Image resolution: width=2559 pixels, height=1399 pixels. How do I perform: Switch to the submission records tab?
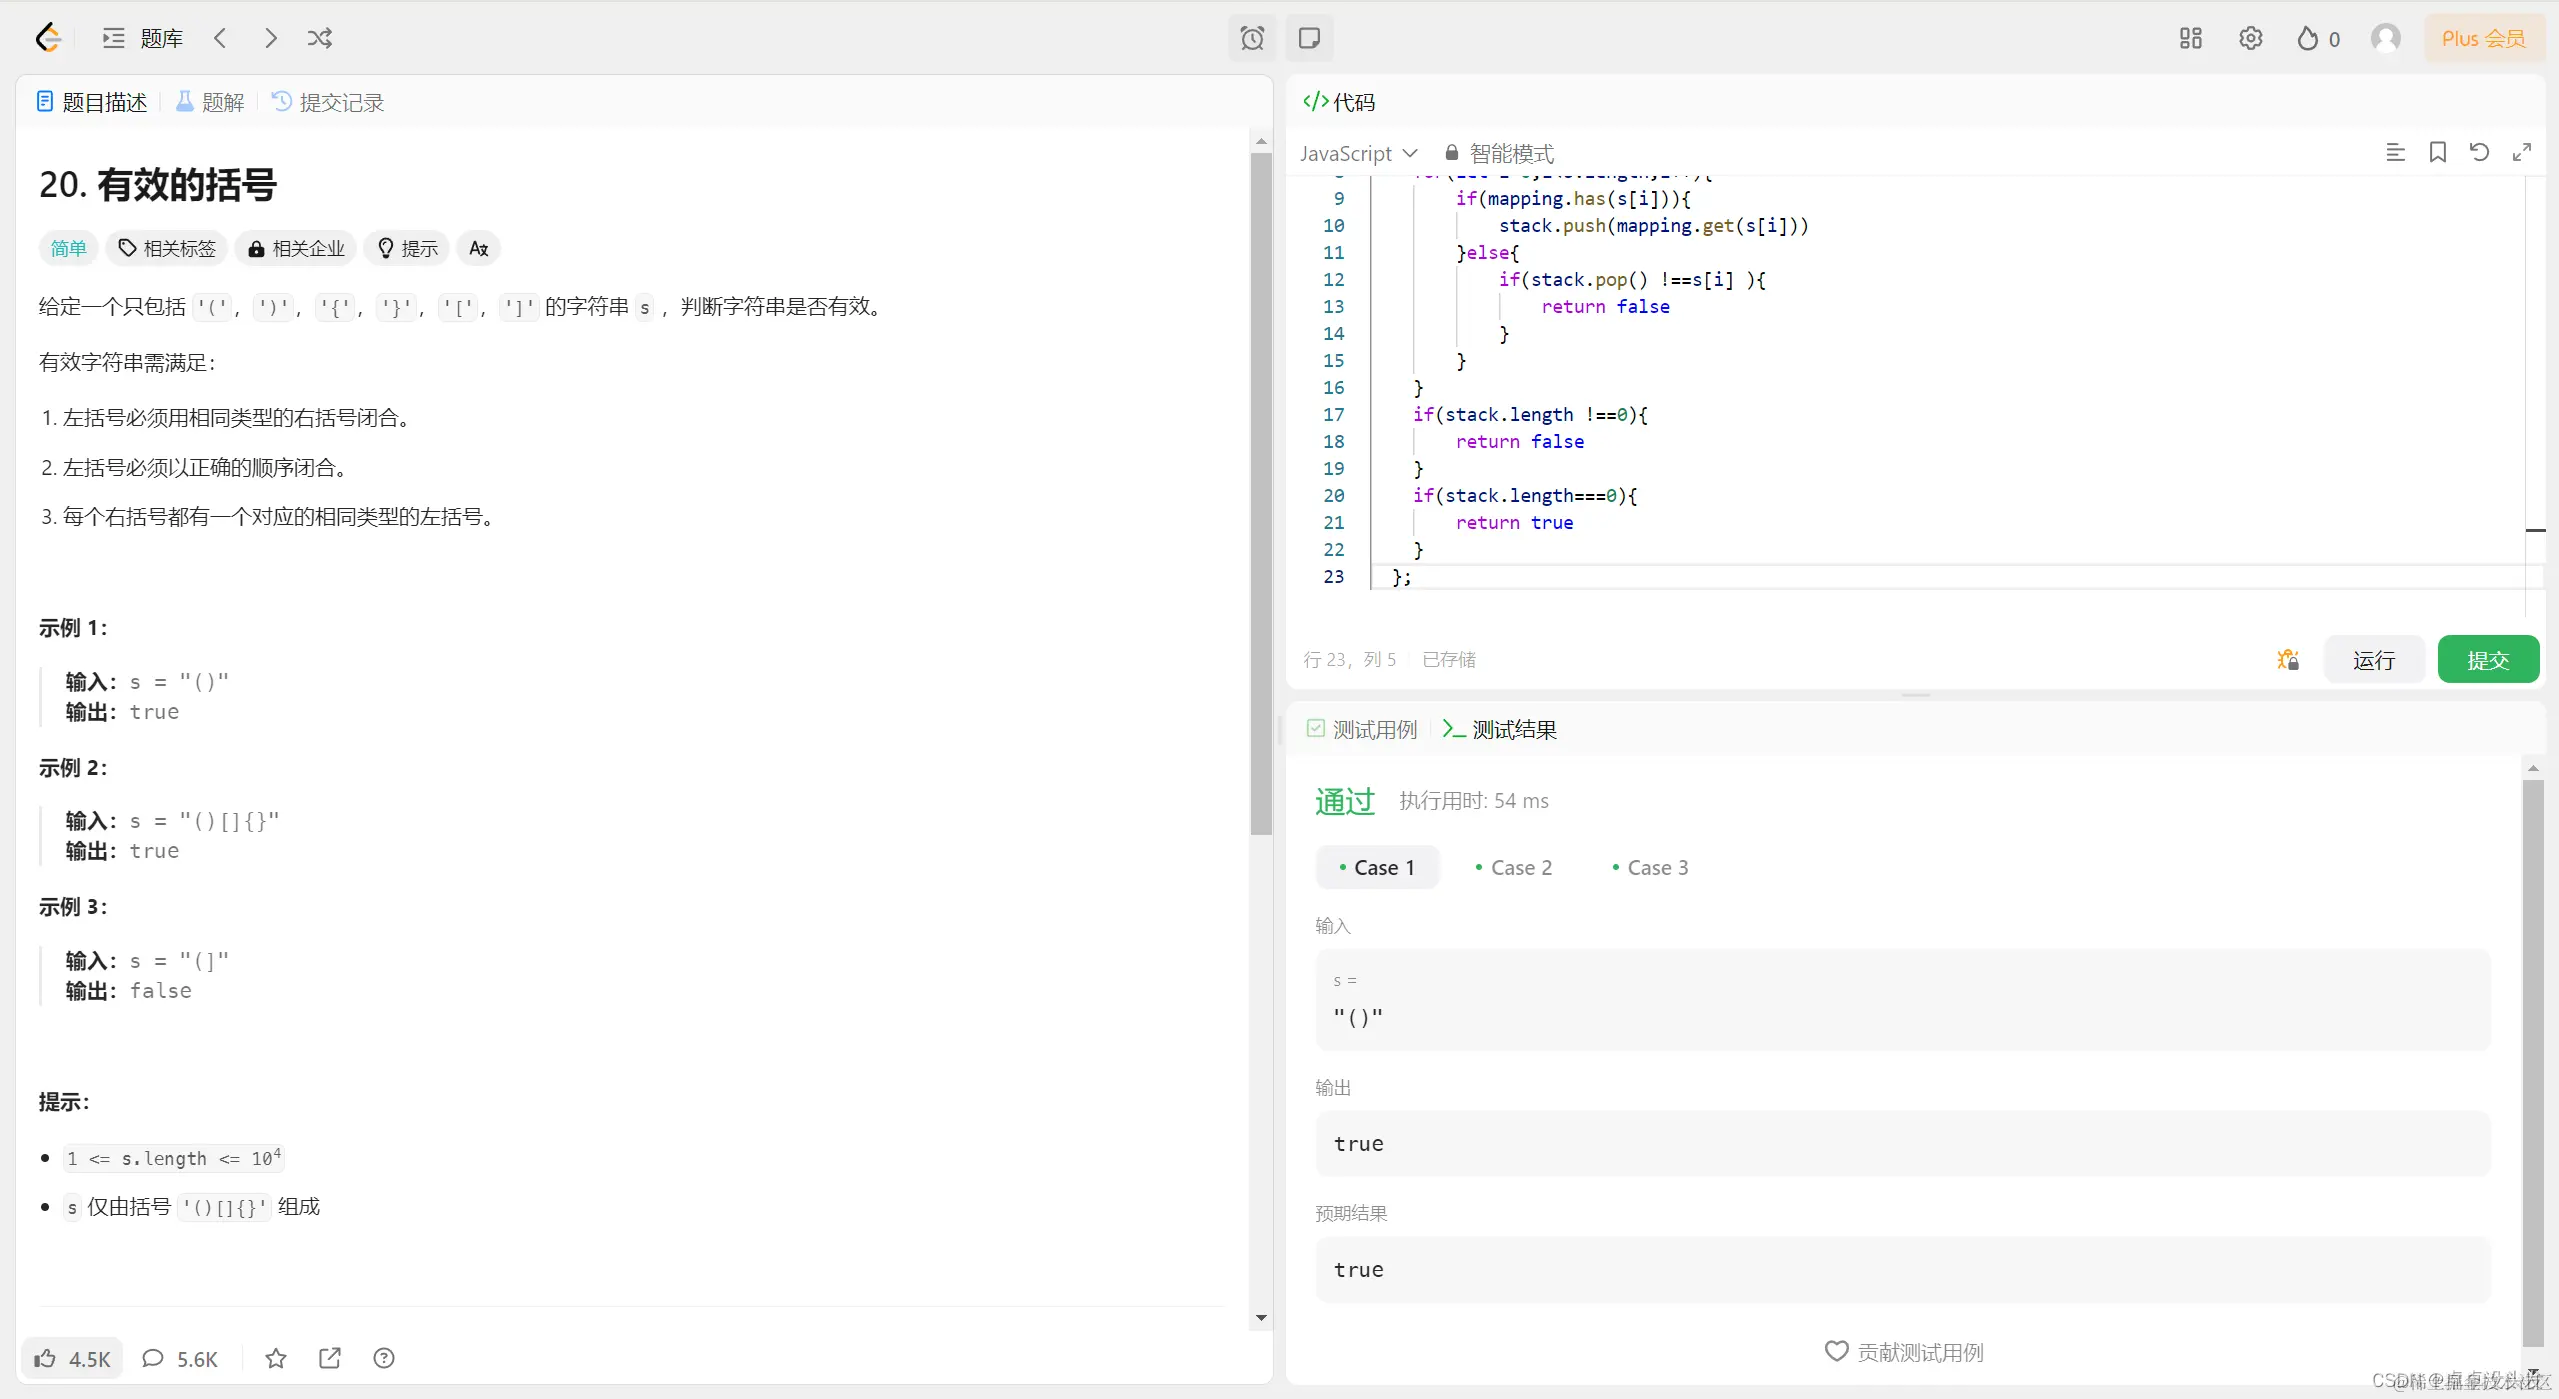click(328, 102)
